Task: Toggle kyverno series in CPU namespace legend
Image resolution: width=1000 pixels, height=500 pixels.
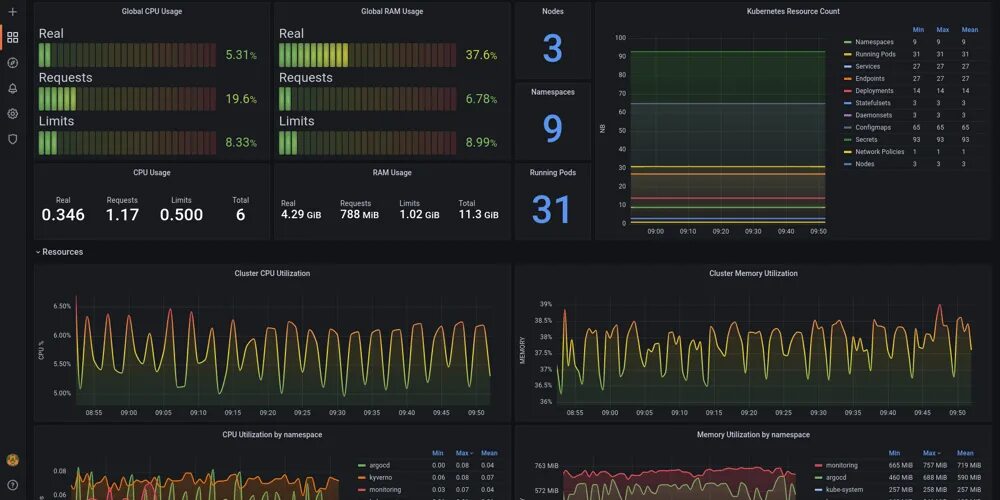Action: point(381,478)
